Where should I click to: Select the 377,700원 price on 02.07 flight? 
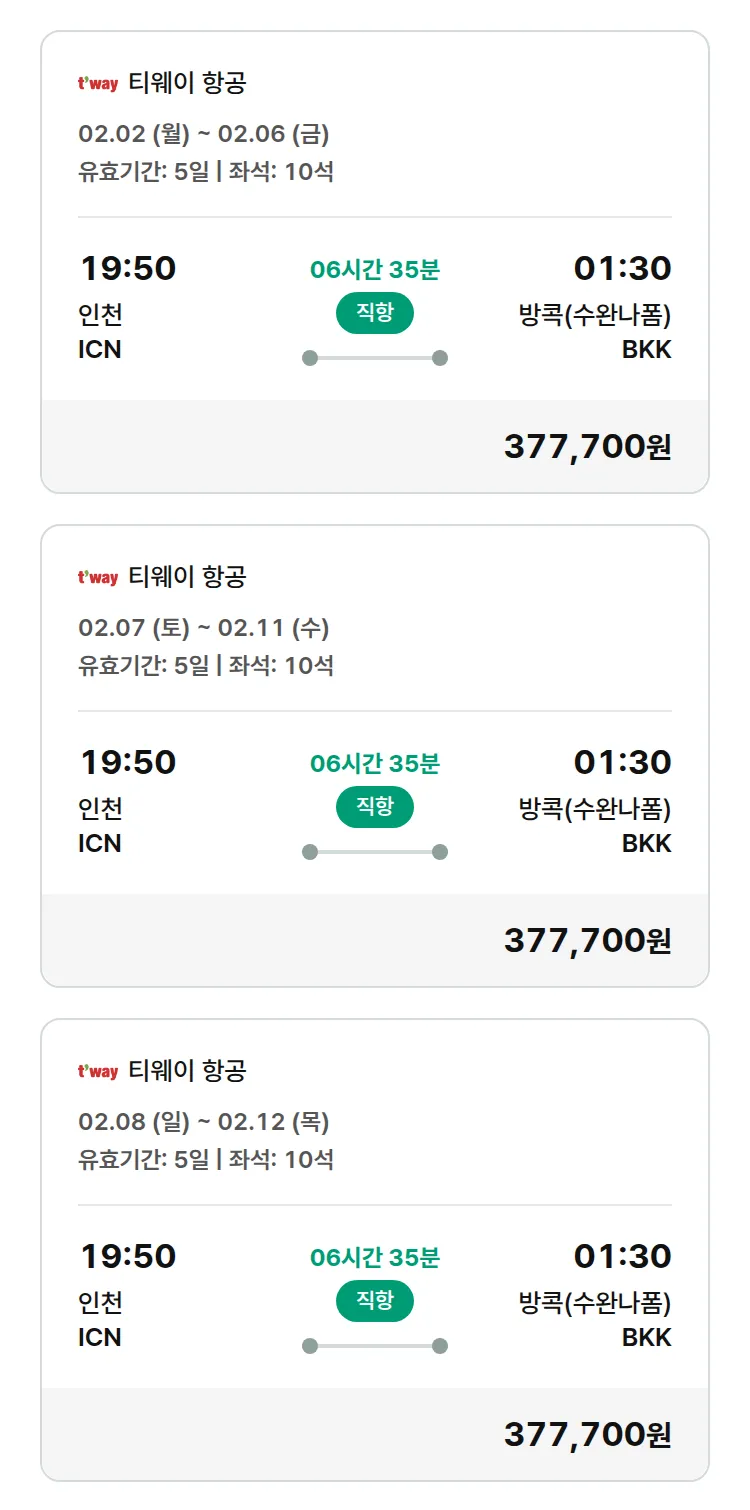[x=587, y=941]
